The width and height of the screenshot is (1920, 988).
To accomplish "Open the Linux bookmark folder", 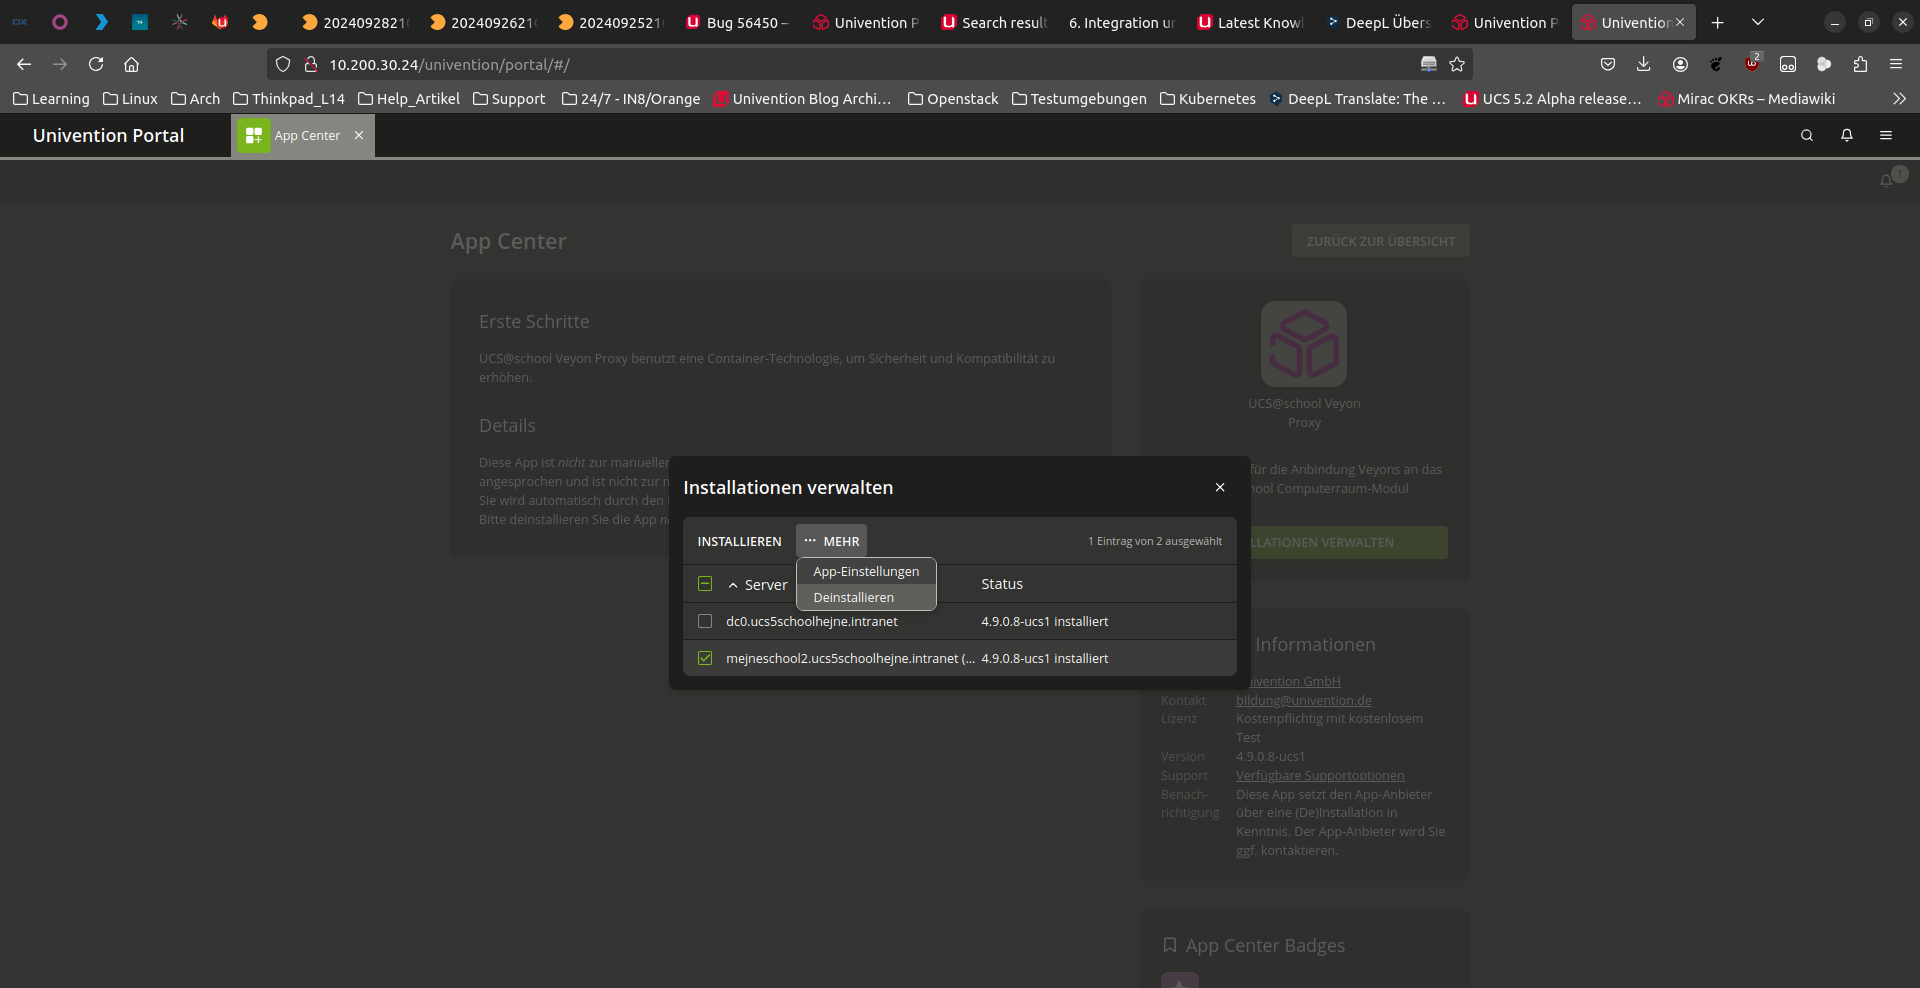I will [x=130, y=99].
